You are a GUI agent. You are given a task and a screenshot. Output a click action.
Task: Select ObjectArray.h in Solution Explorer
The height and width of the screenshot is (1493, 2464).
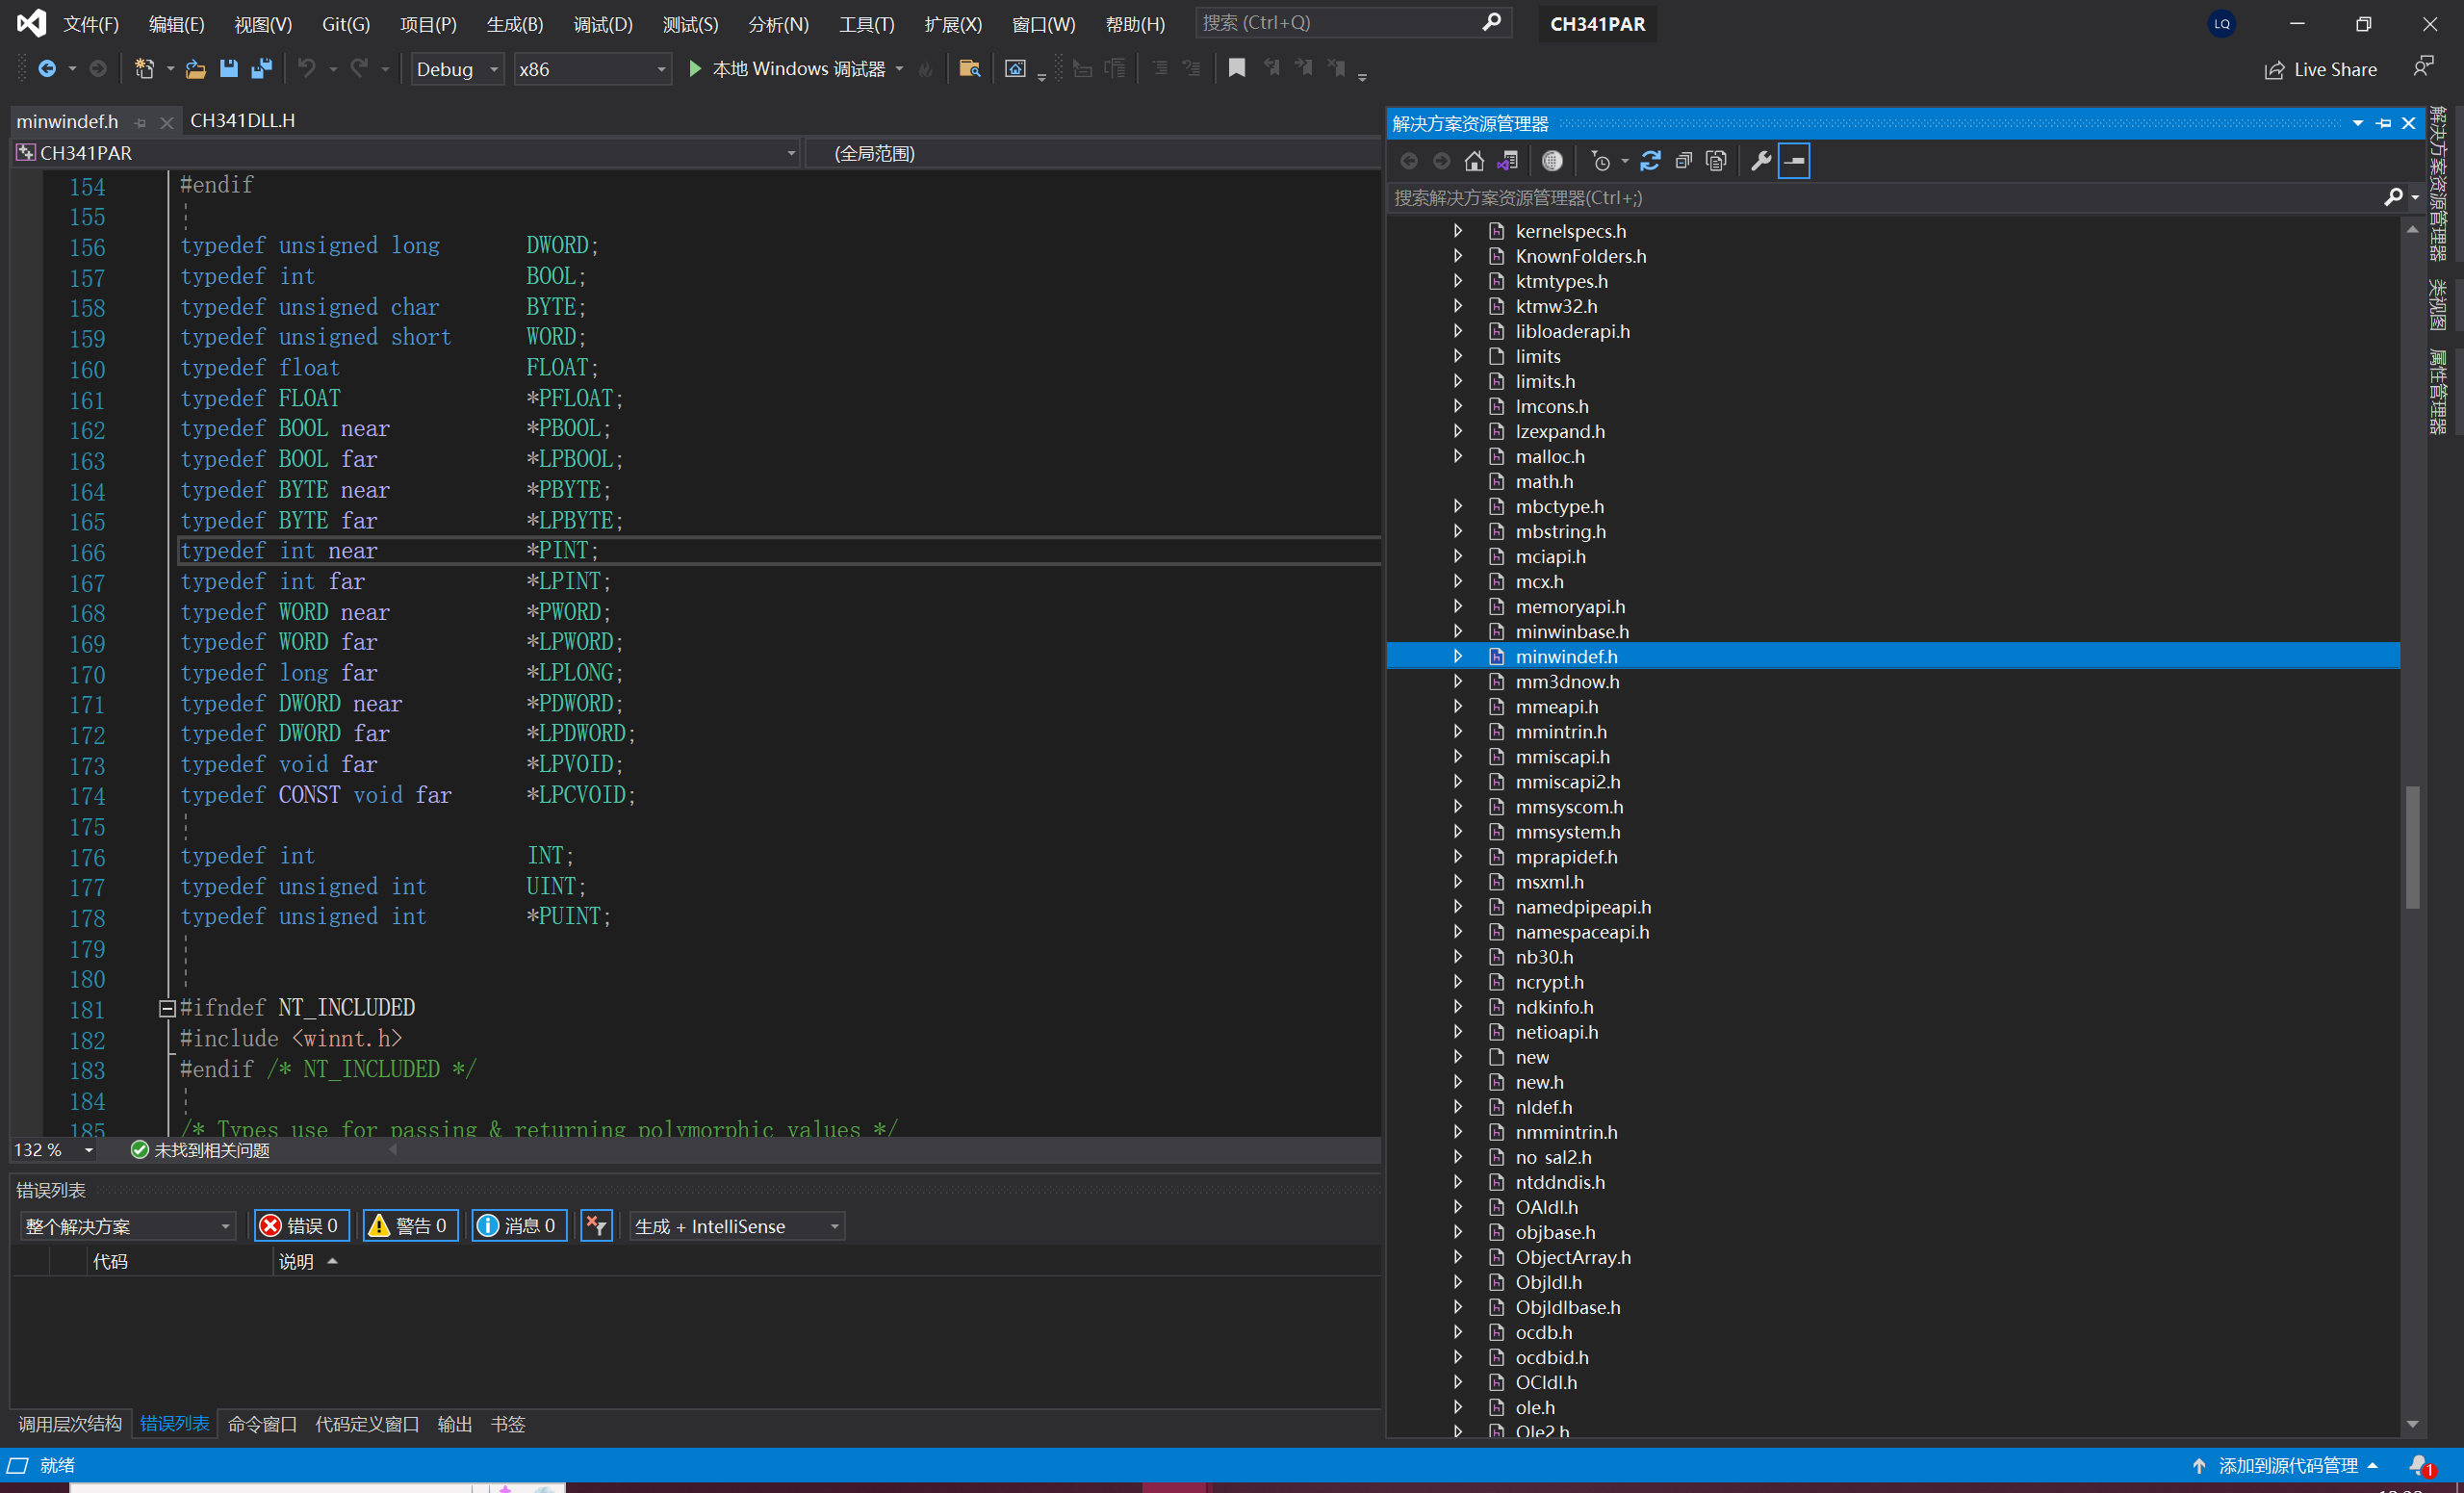point(1572,1257)
